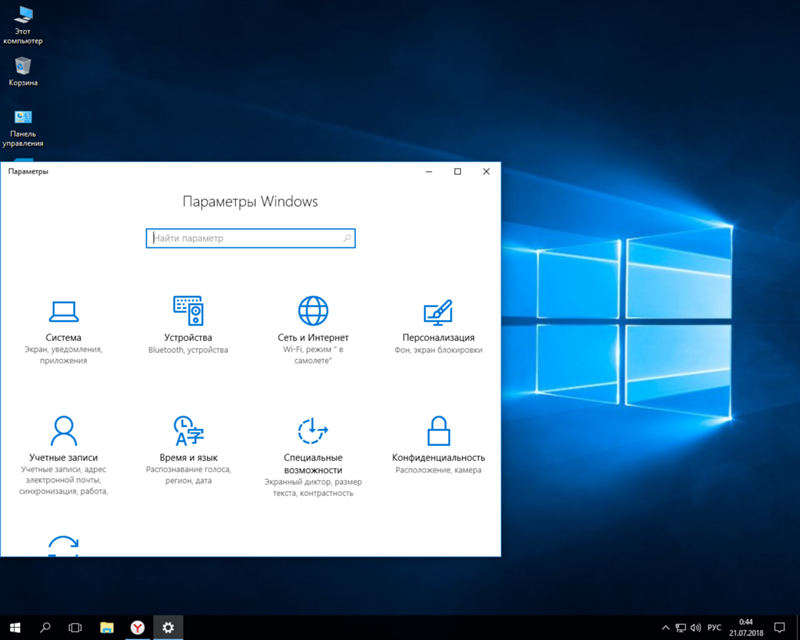Screen dimensions: 800x640
Task: Open the partially visible update arrows icon
Action: pyautogui.click(x=63, y=545)
